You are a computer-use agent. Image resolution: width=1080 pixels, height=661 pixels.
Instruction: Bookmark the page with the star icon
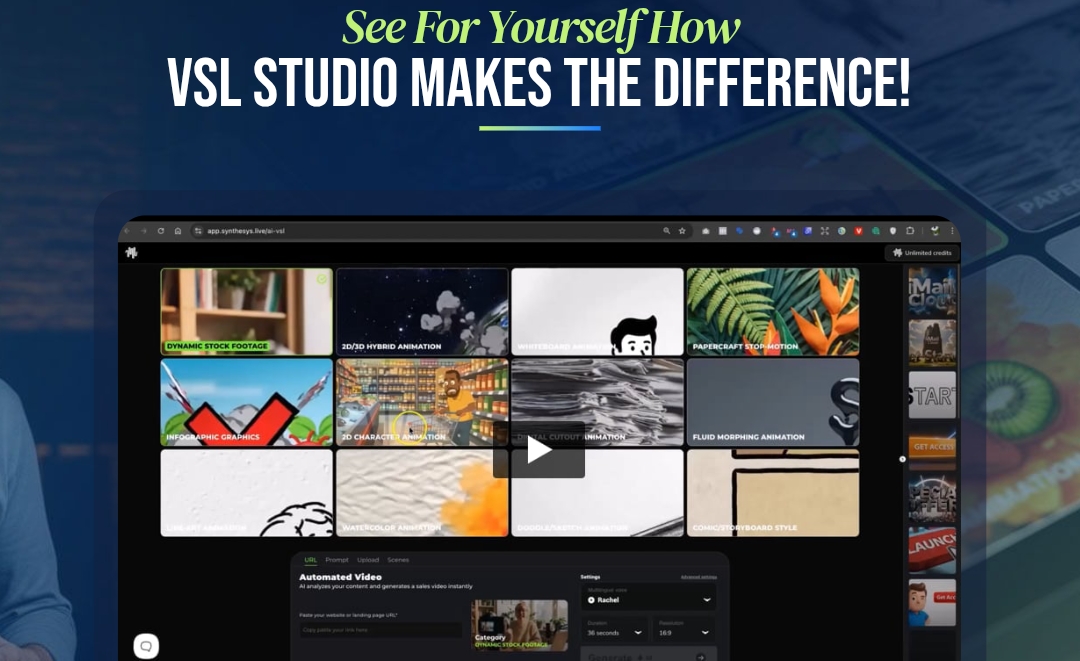tap(682, 230)
